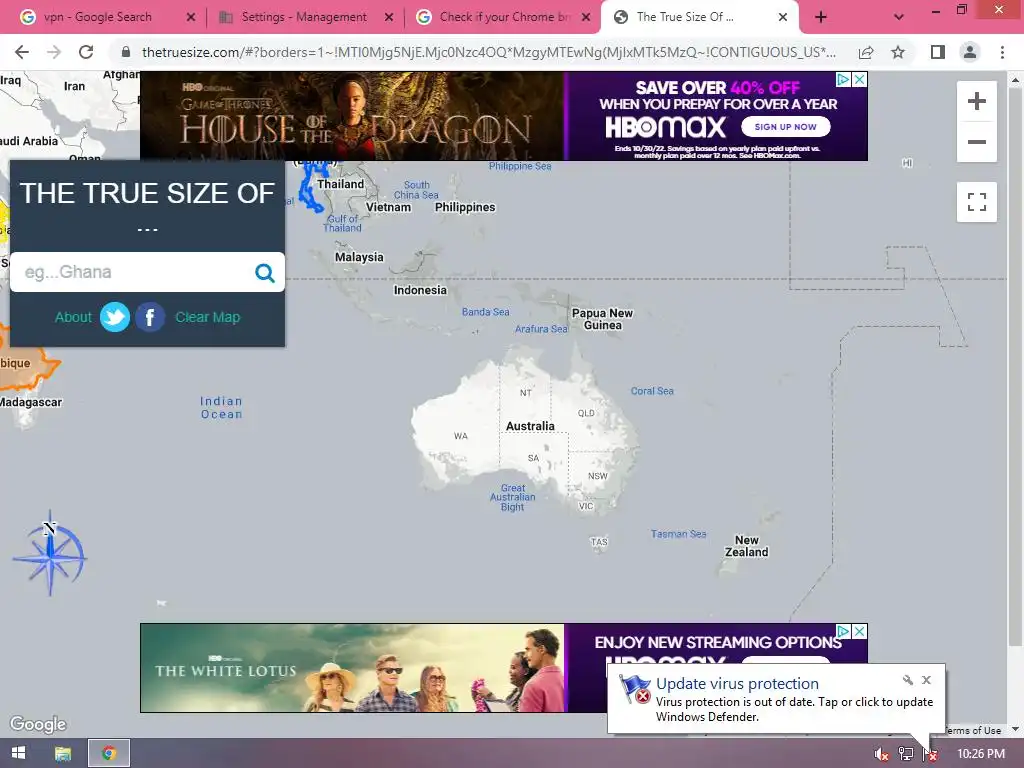Open Action Center flag tray icon

(930, 754)
